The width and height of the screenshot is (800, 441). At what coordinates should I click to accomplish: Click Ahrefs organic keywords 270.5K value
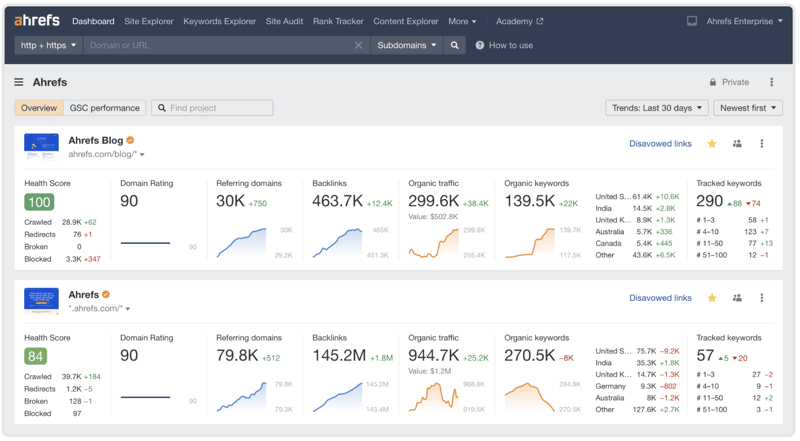pos(530,355)
